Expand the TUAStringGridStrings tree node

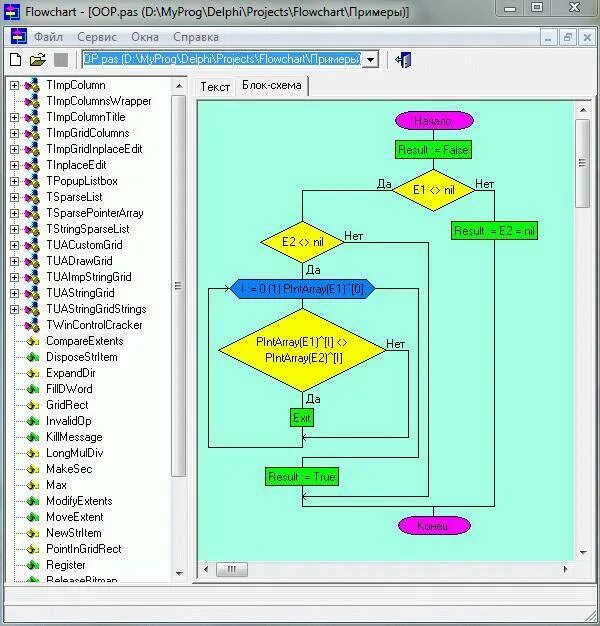[x=14, y=309]
